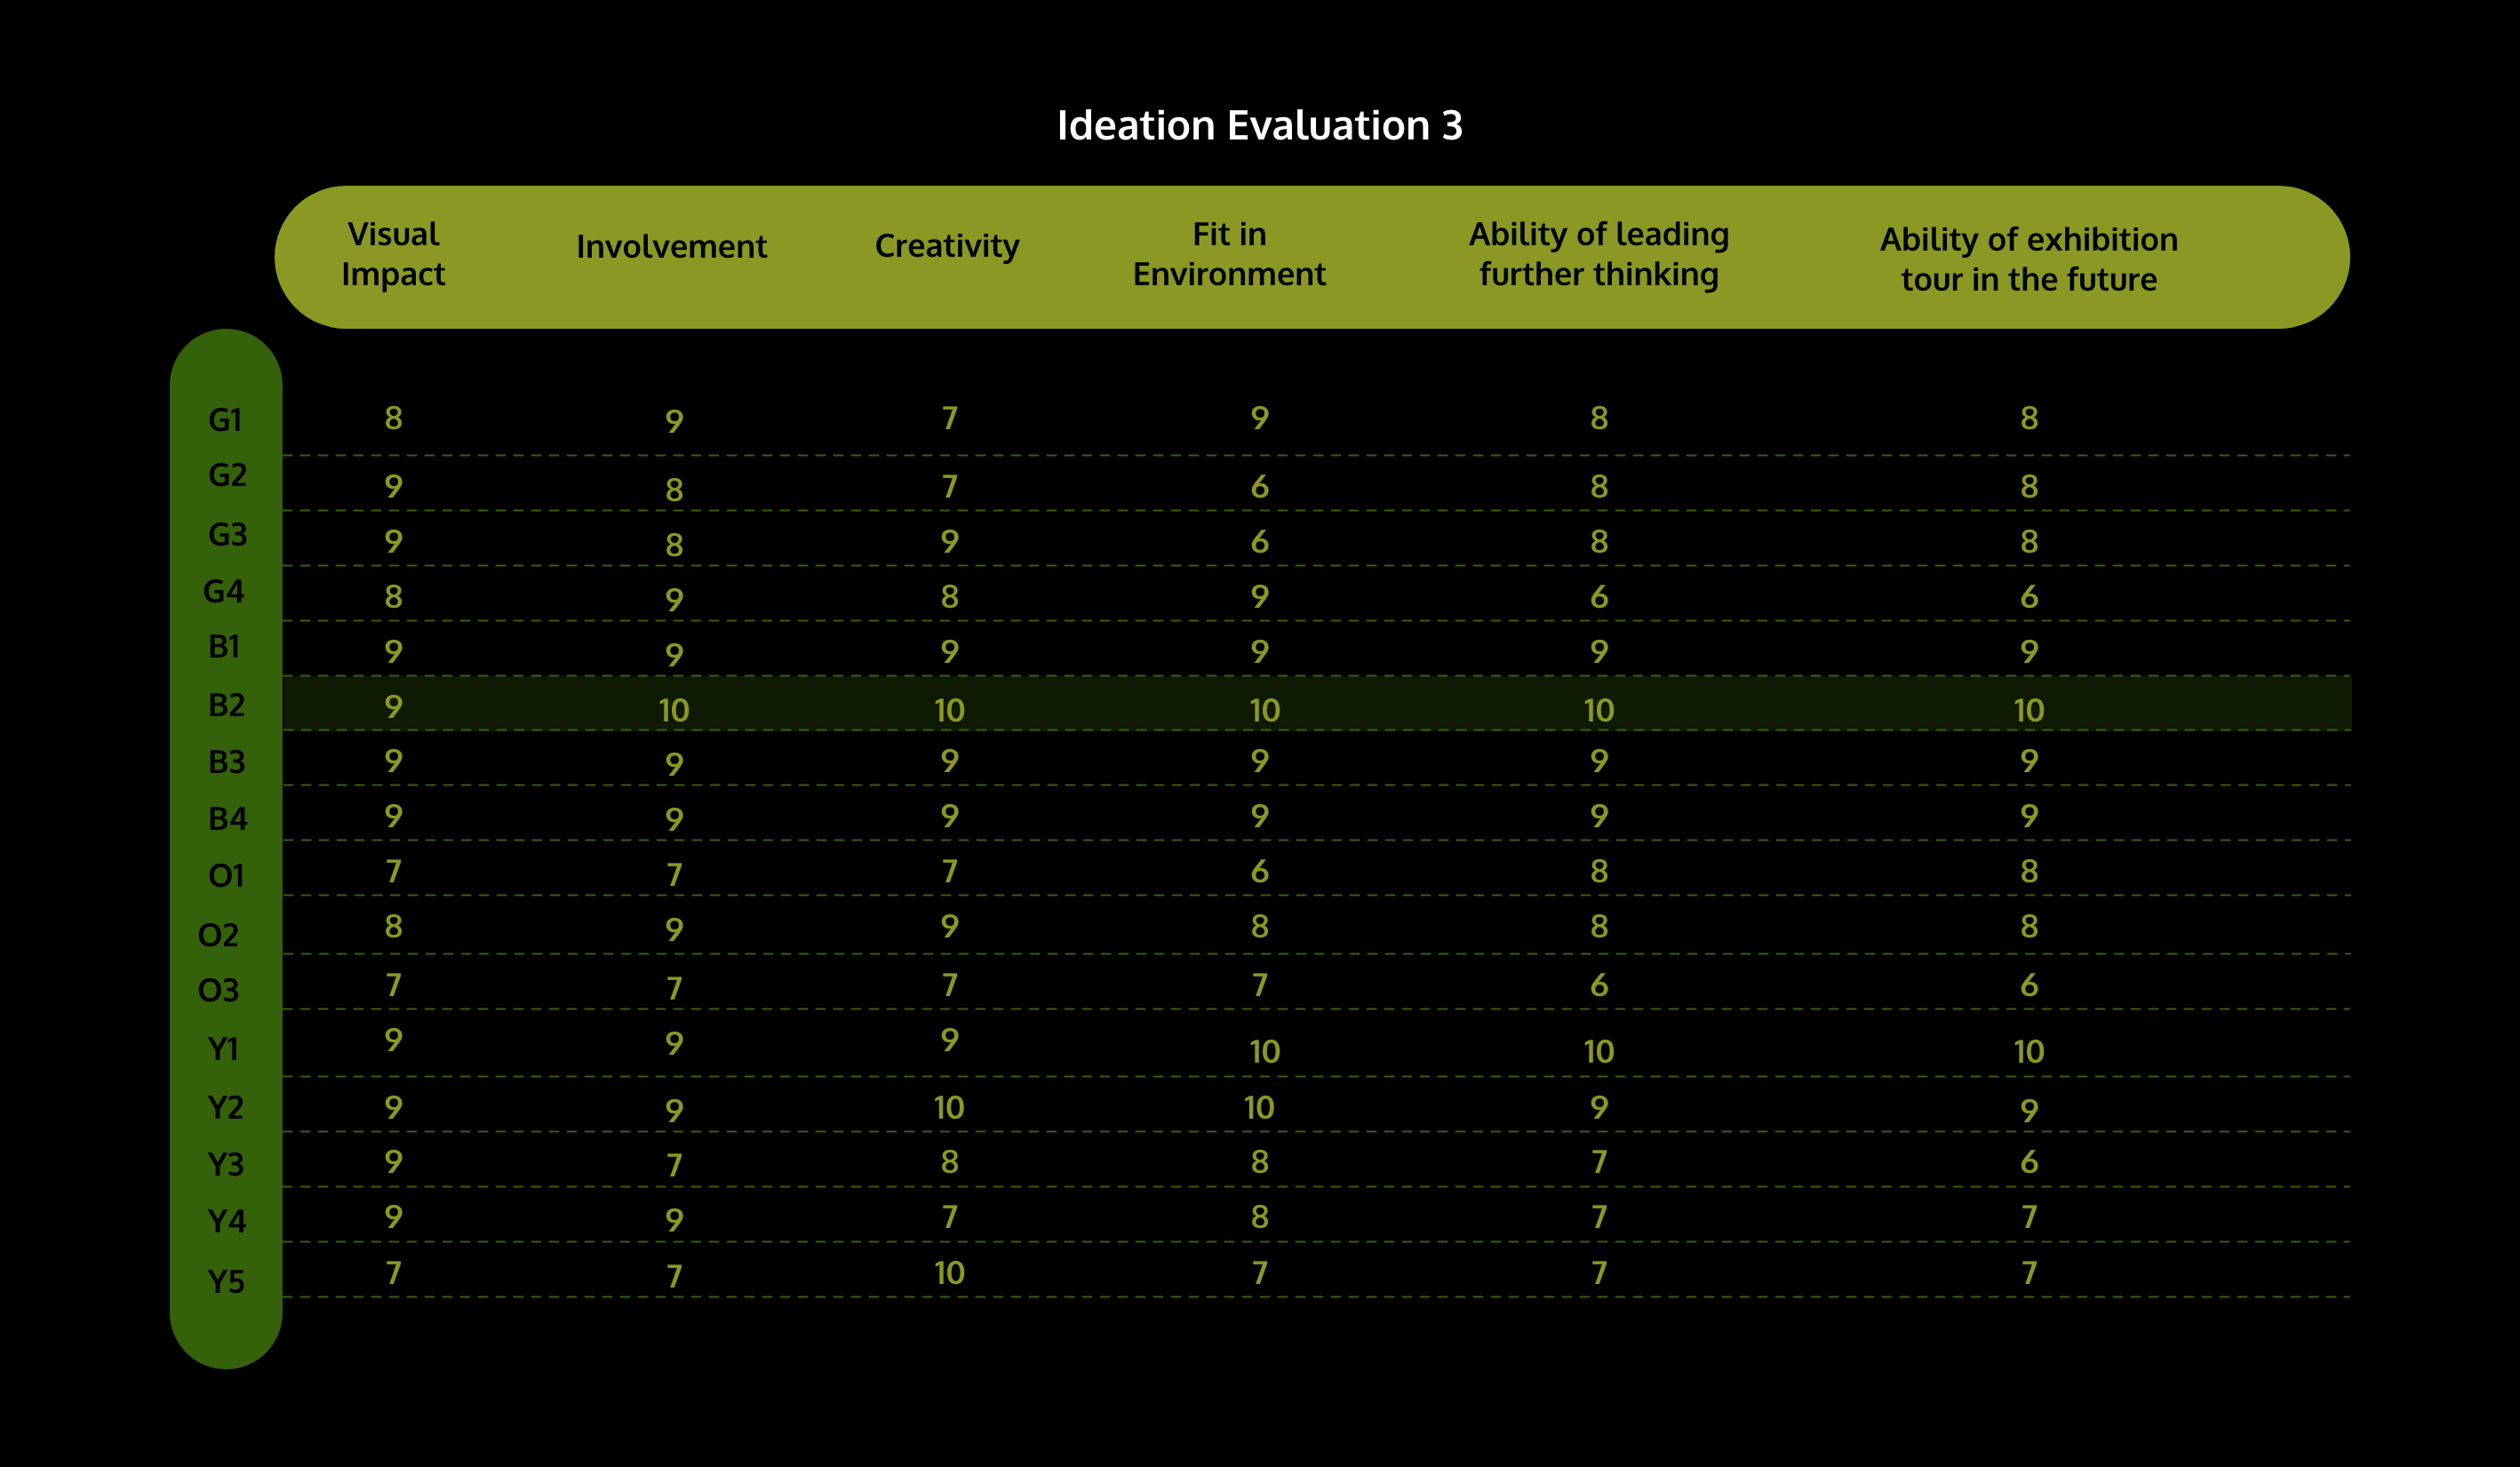Viewport: 2520px width, 1467px height.
Task: Select O1's Fit in Environment score 6
Action: click(x=1259, y=872)
